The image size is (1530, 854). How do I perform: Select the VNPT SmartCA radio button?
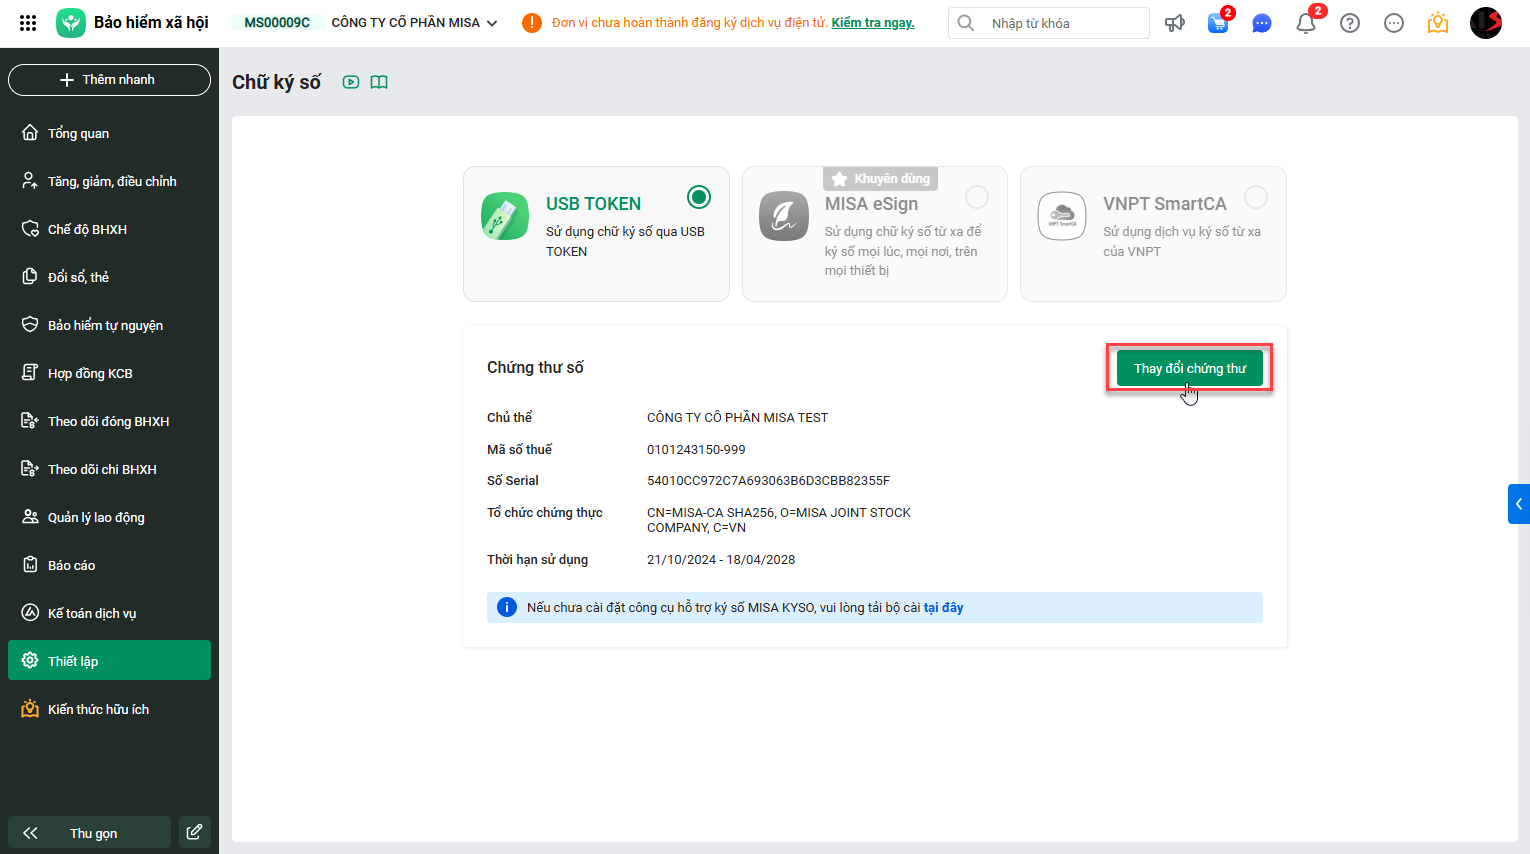[1256, 197]
